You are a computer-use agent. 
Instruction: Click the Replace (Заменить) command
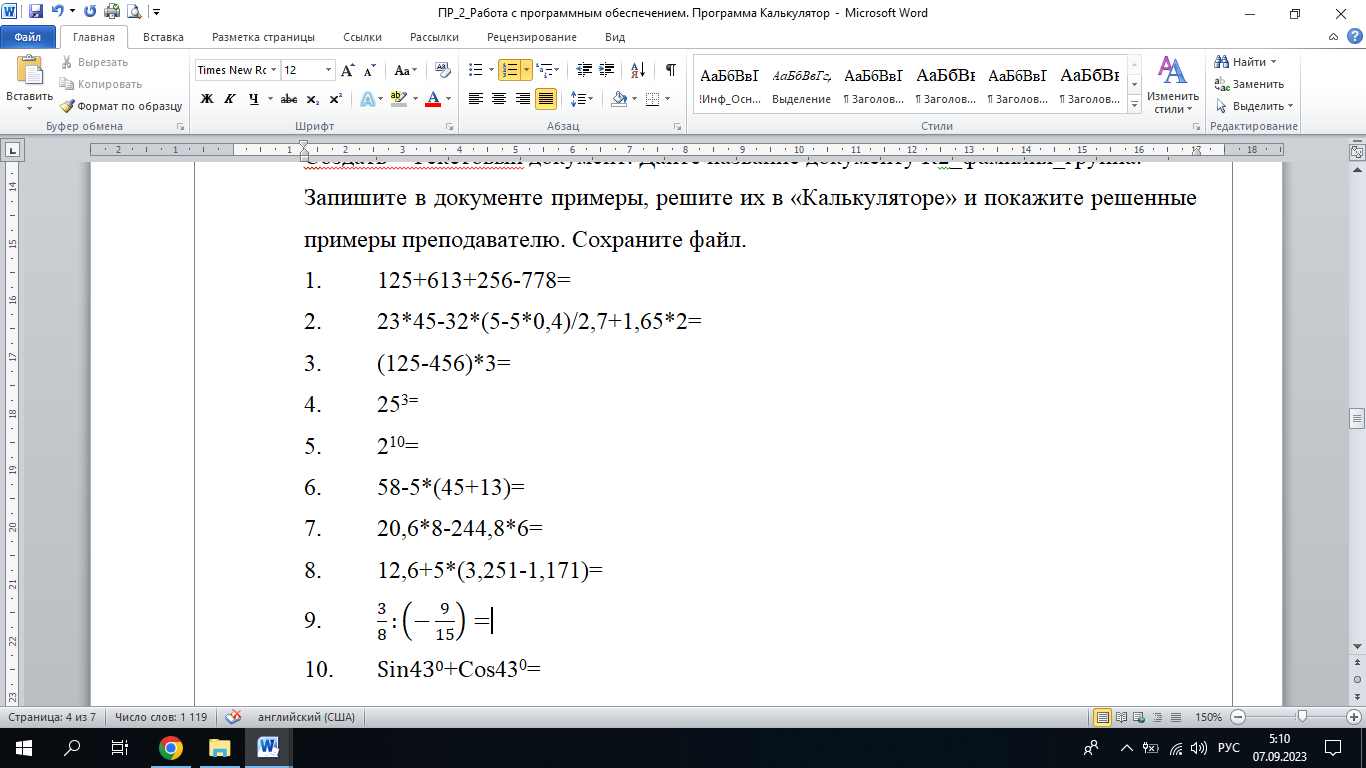pos(1250,84)
